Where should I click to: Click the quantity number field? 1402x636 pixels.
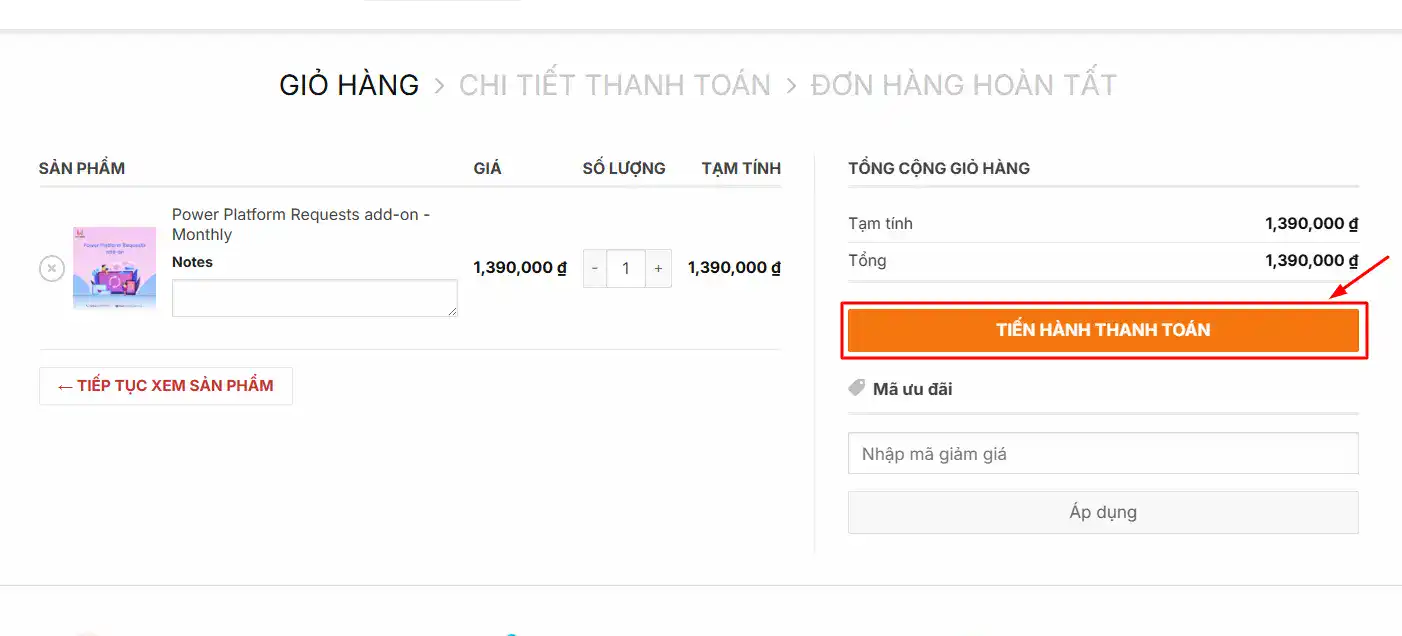pyautogui.click(x=626, y=268)
